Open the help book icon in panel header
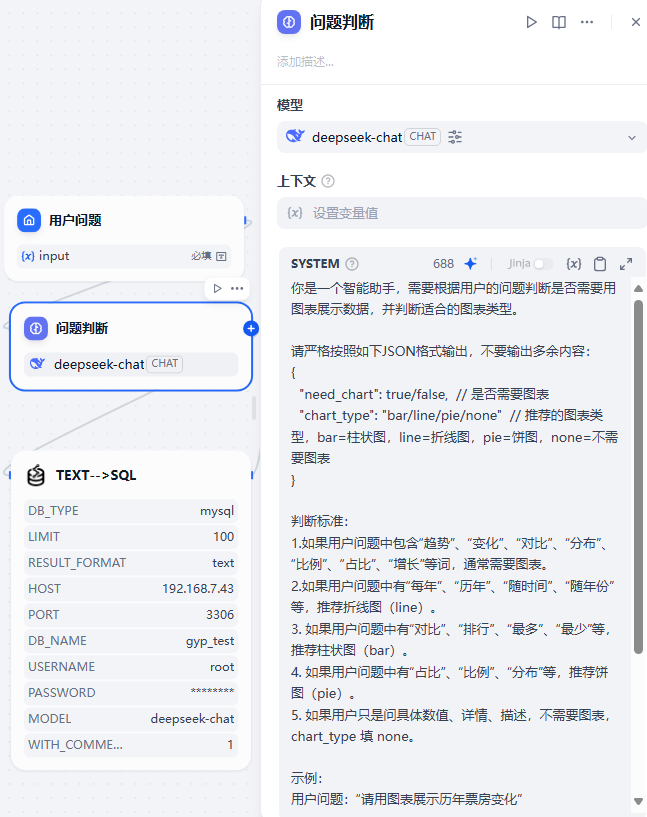647x817 pixels. click(x=559, y=22)
